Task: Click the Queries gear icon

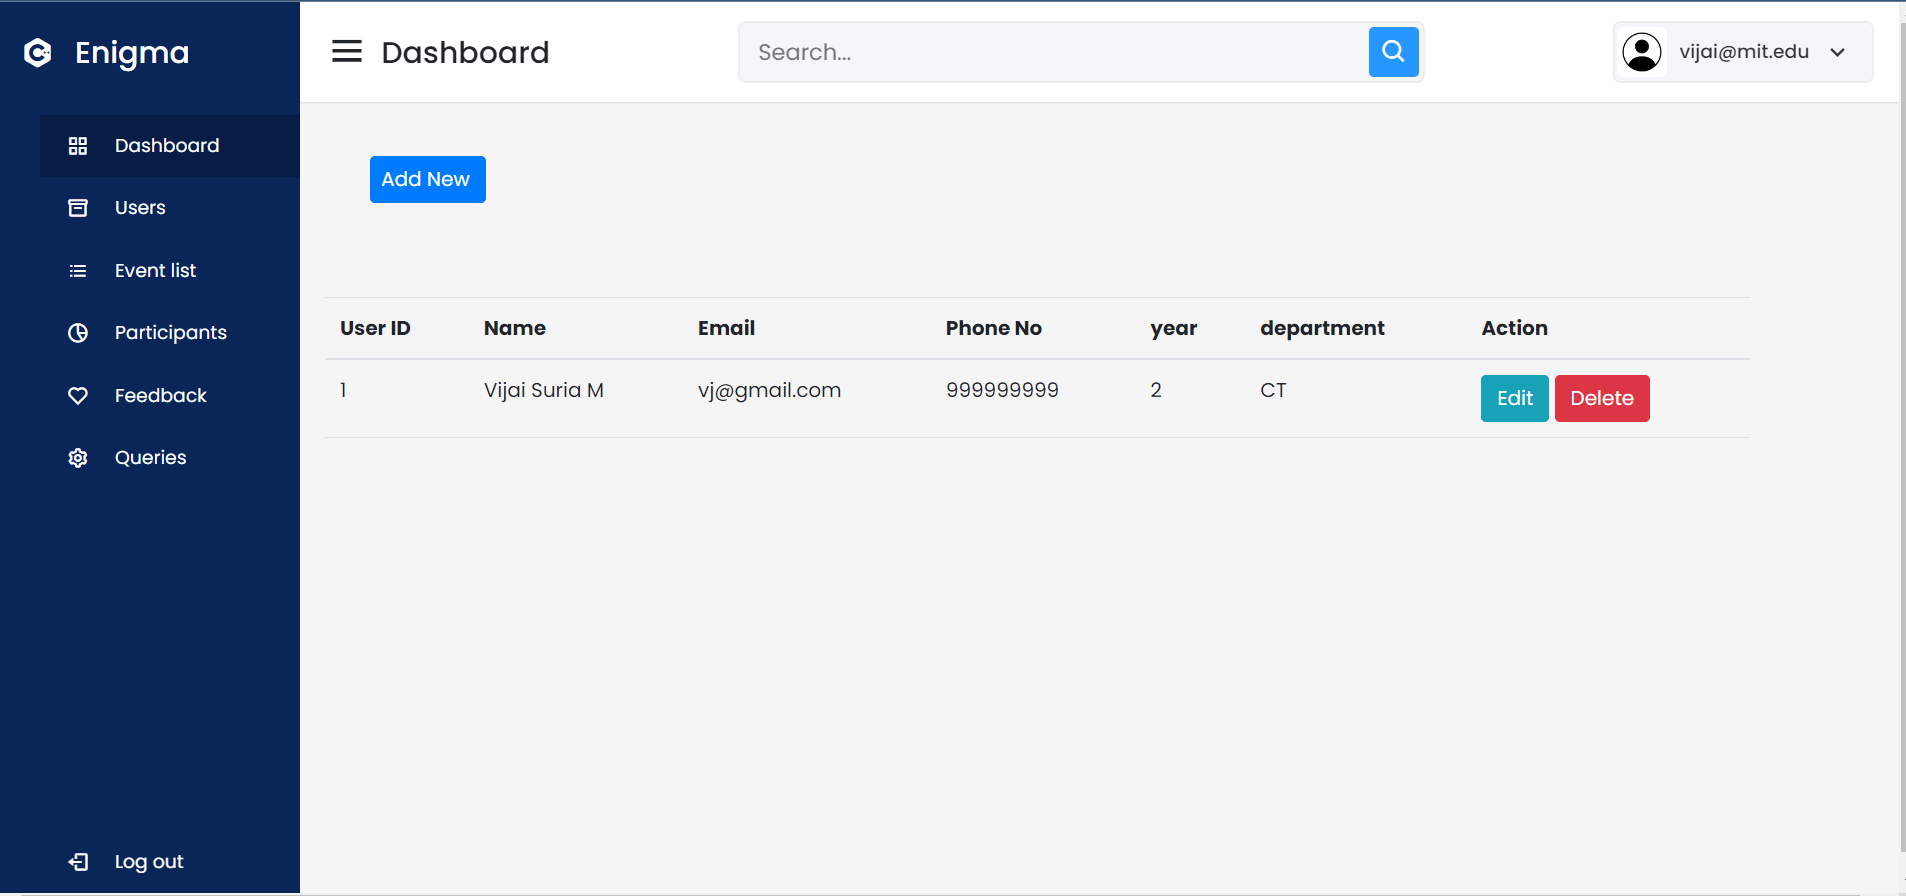Action: pos(78,458)
